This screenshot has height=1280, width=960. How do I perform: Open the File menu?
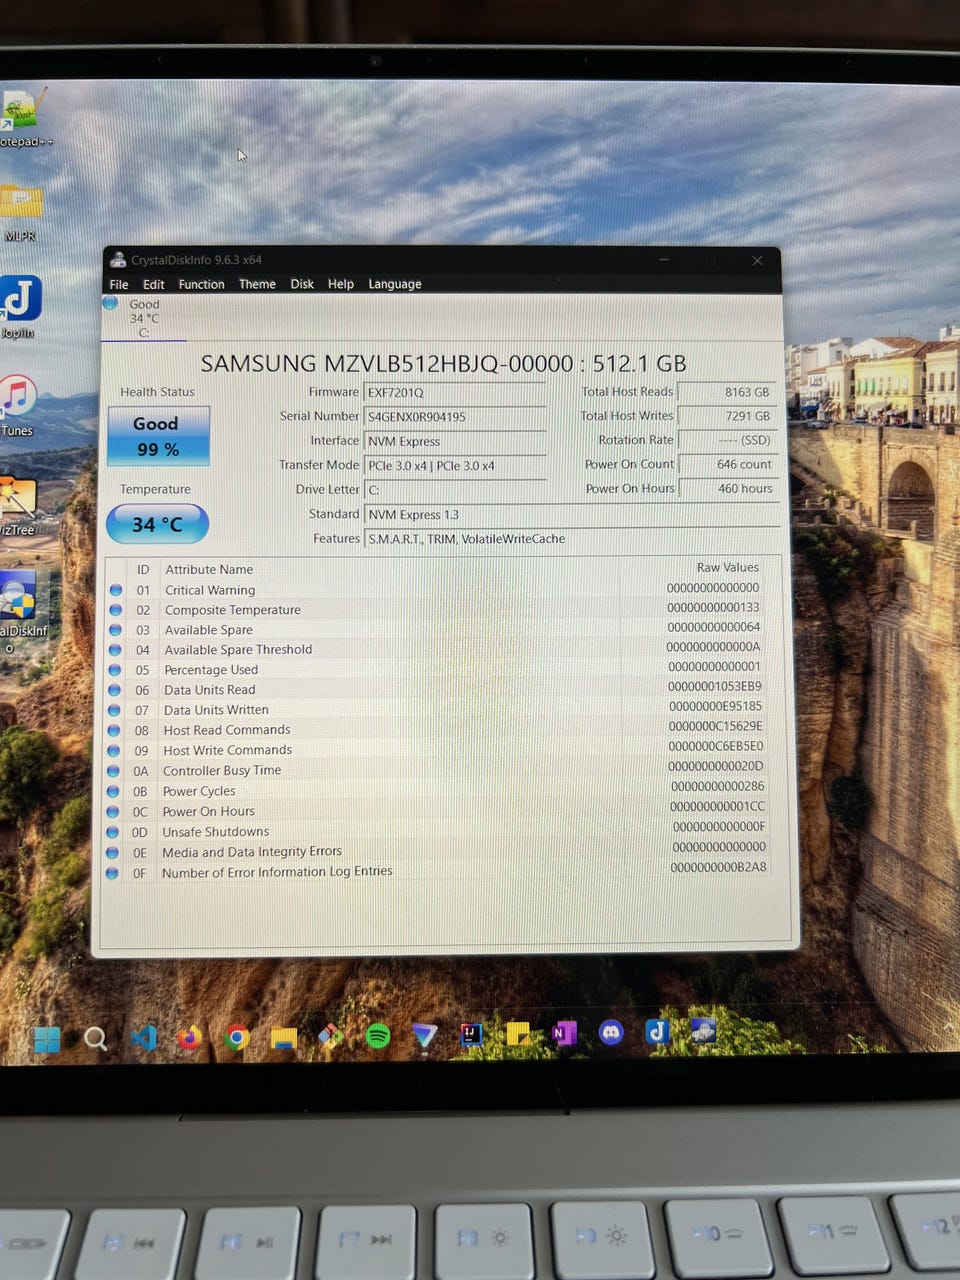coord(119,284)
